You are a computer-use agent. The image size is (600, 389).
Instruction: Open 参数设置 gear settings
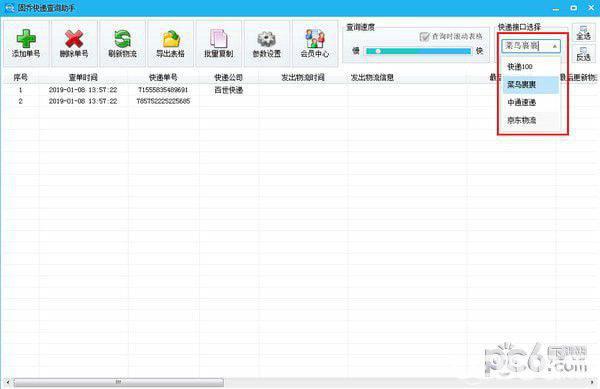pos(267,44)
